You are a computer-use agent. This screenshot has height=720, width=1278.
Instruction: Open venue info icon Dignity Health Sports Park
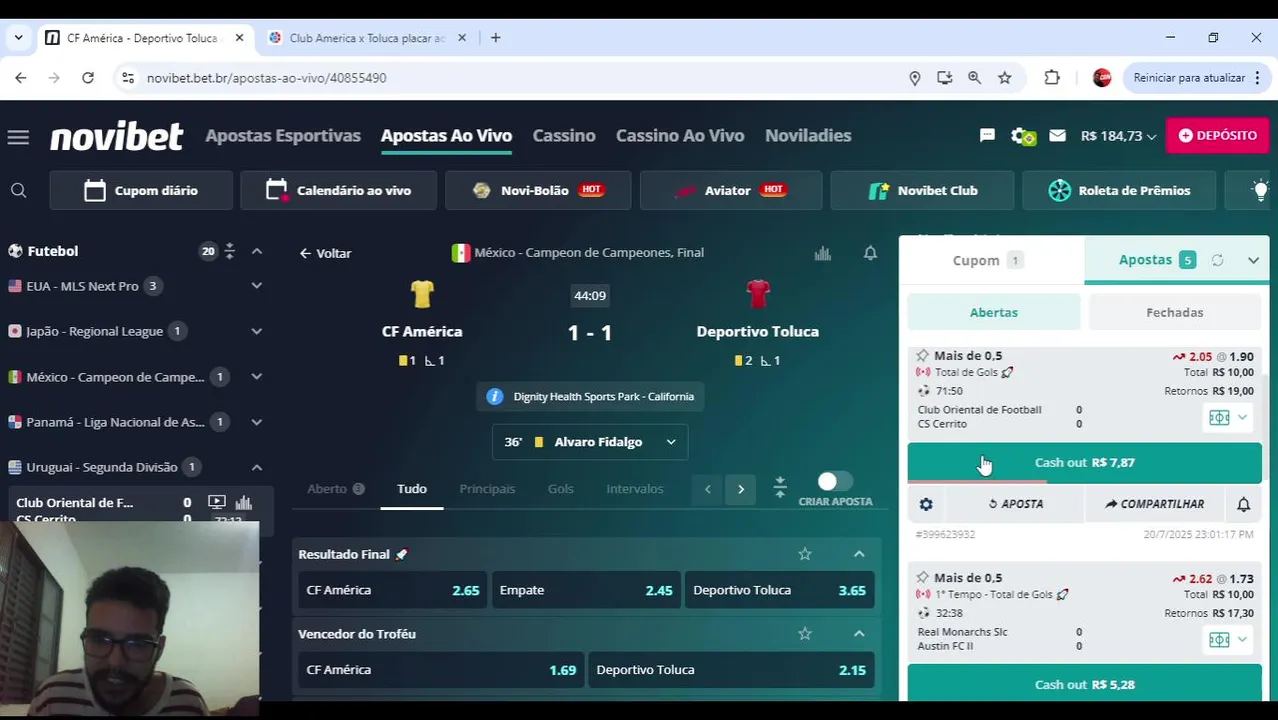(494, 397)
